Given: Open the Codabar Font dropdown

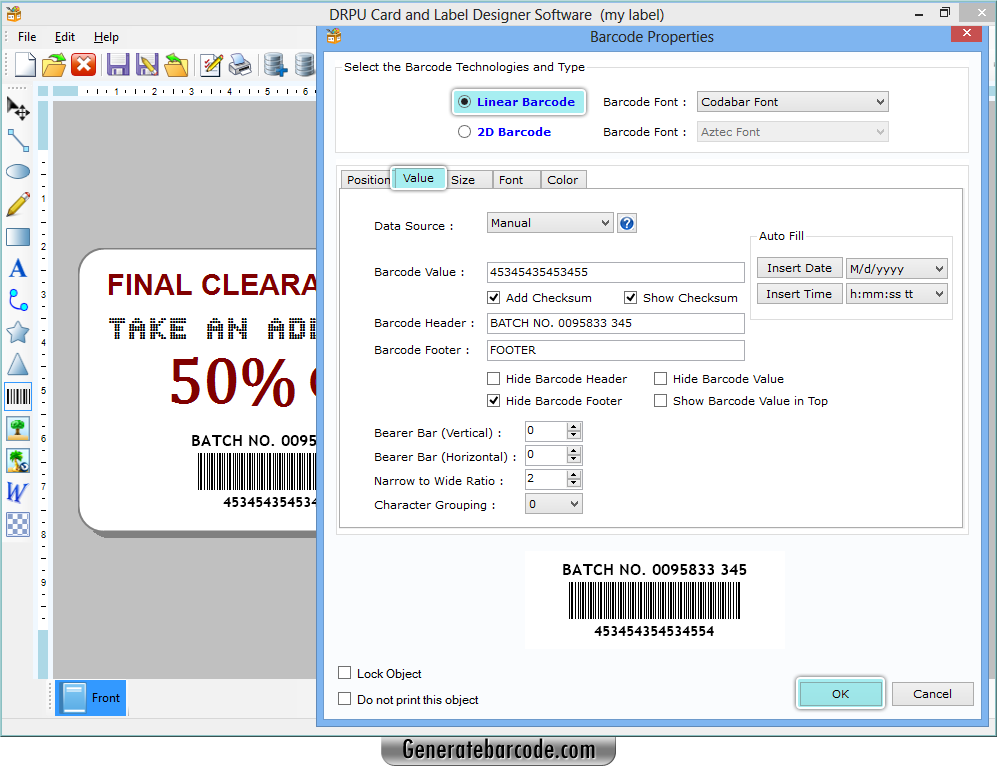Looking at the screenshot, I should [x=792, y=102].
